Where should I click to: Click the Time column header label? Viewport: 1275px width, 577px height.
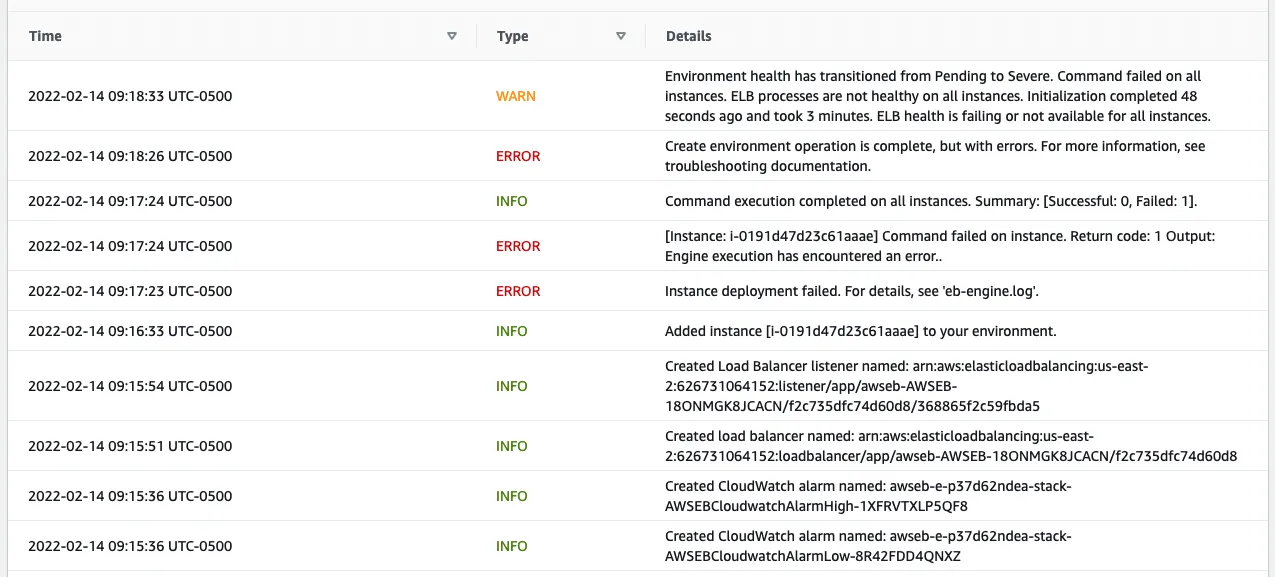[45, 36]
